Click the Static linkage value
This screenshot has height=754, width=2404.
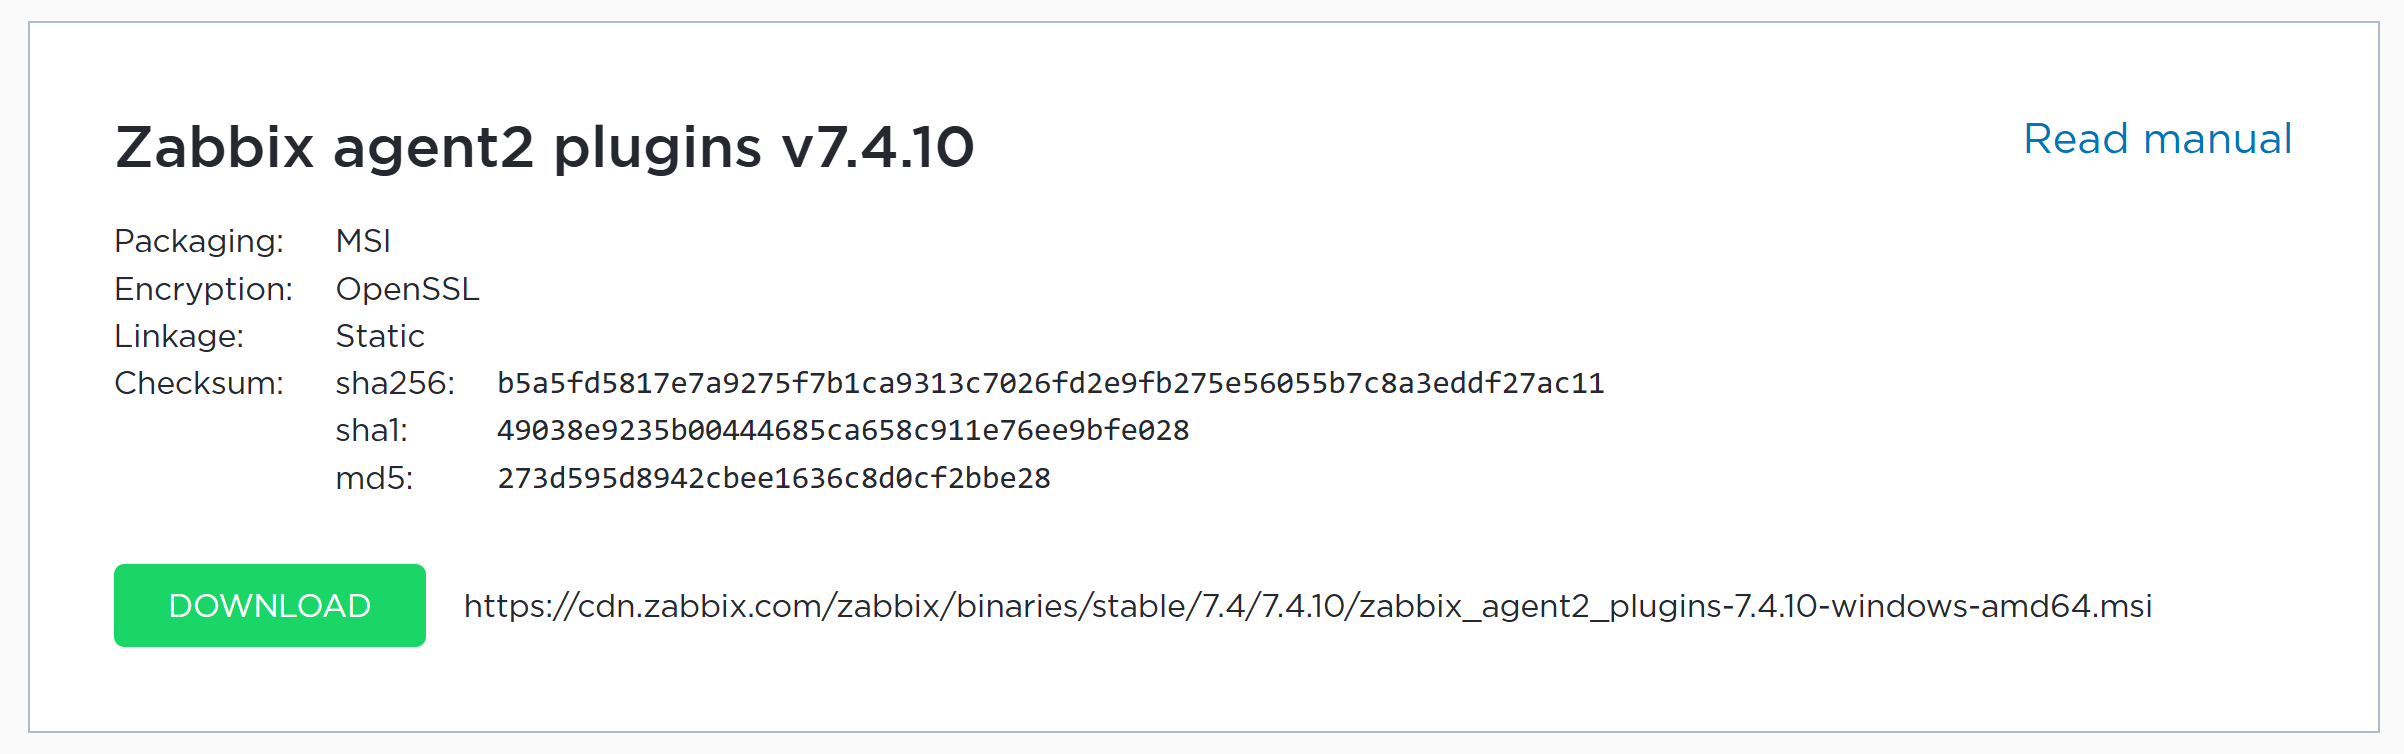(x=380, y=336)
